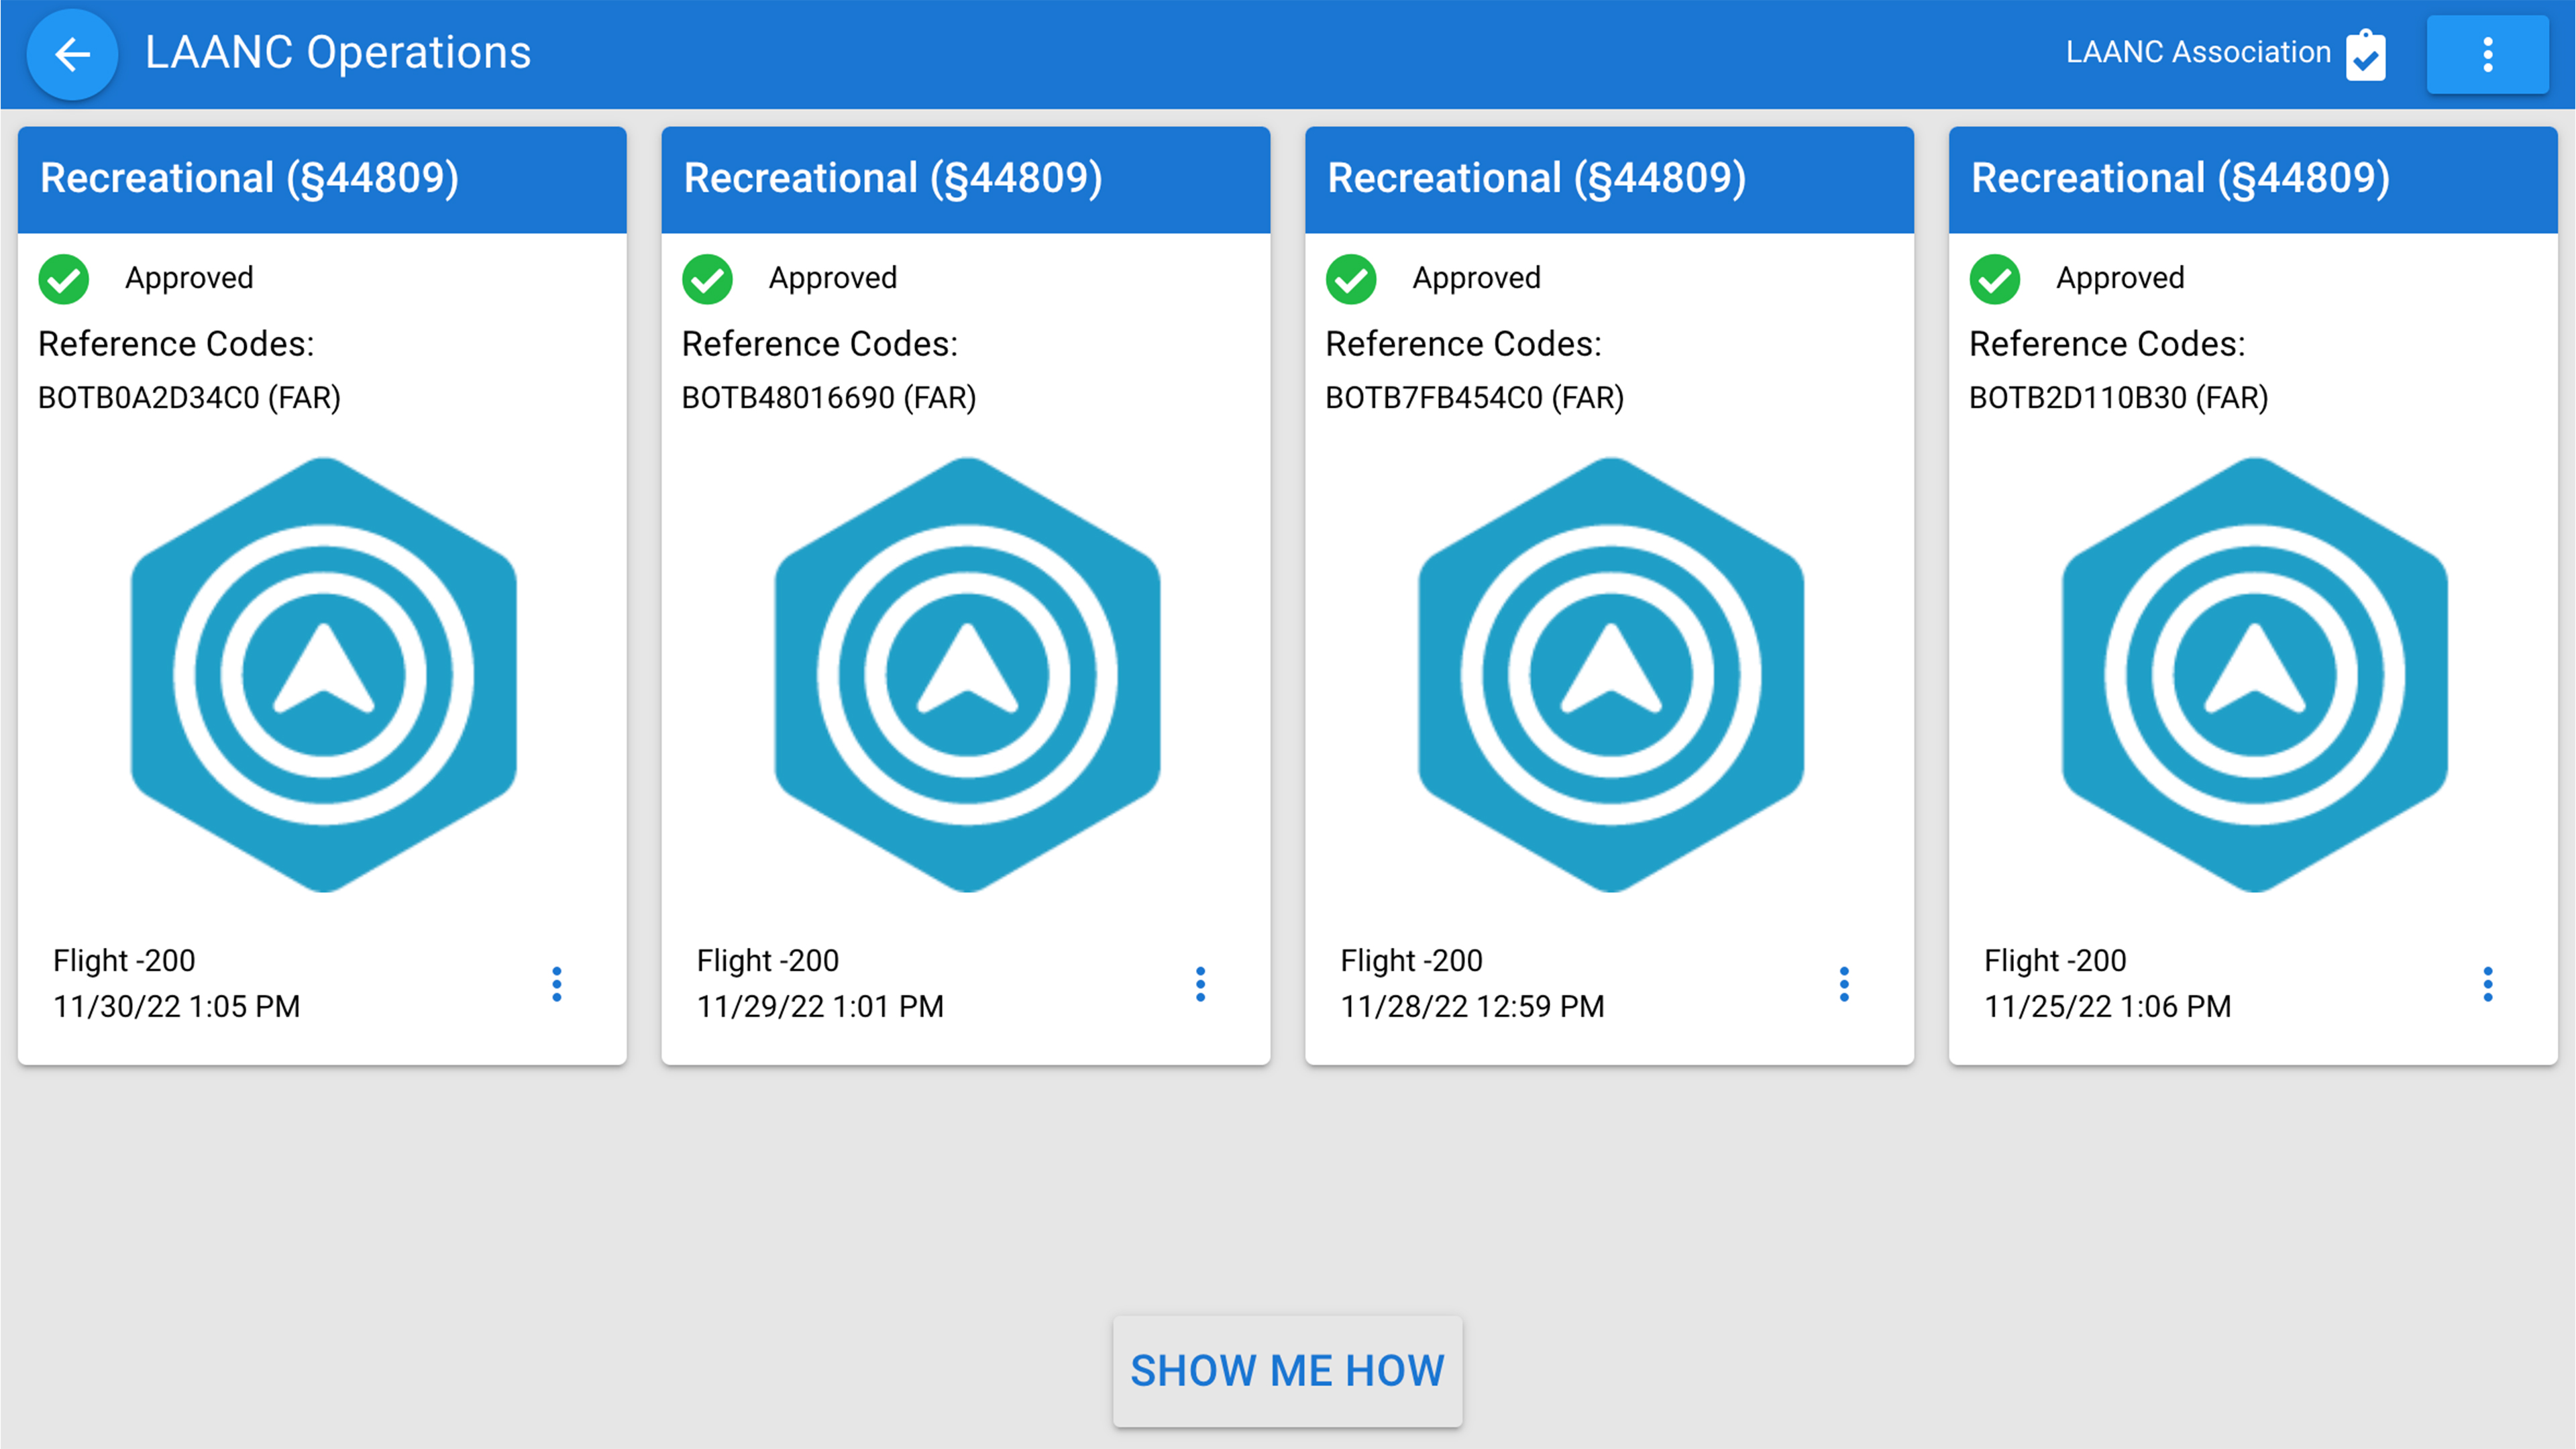Click the Flight -200 label above 11/29/22
This screenshot has width=2576, height=1449.
(x=768, y=961)
